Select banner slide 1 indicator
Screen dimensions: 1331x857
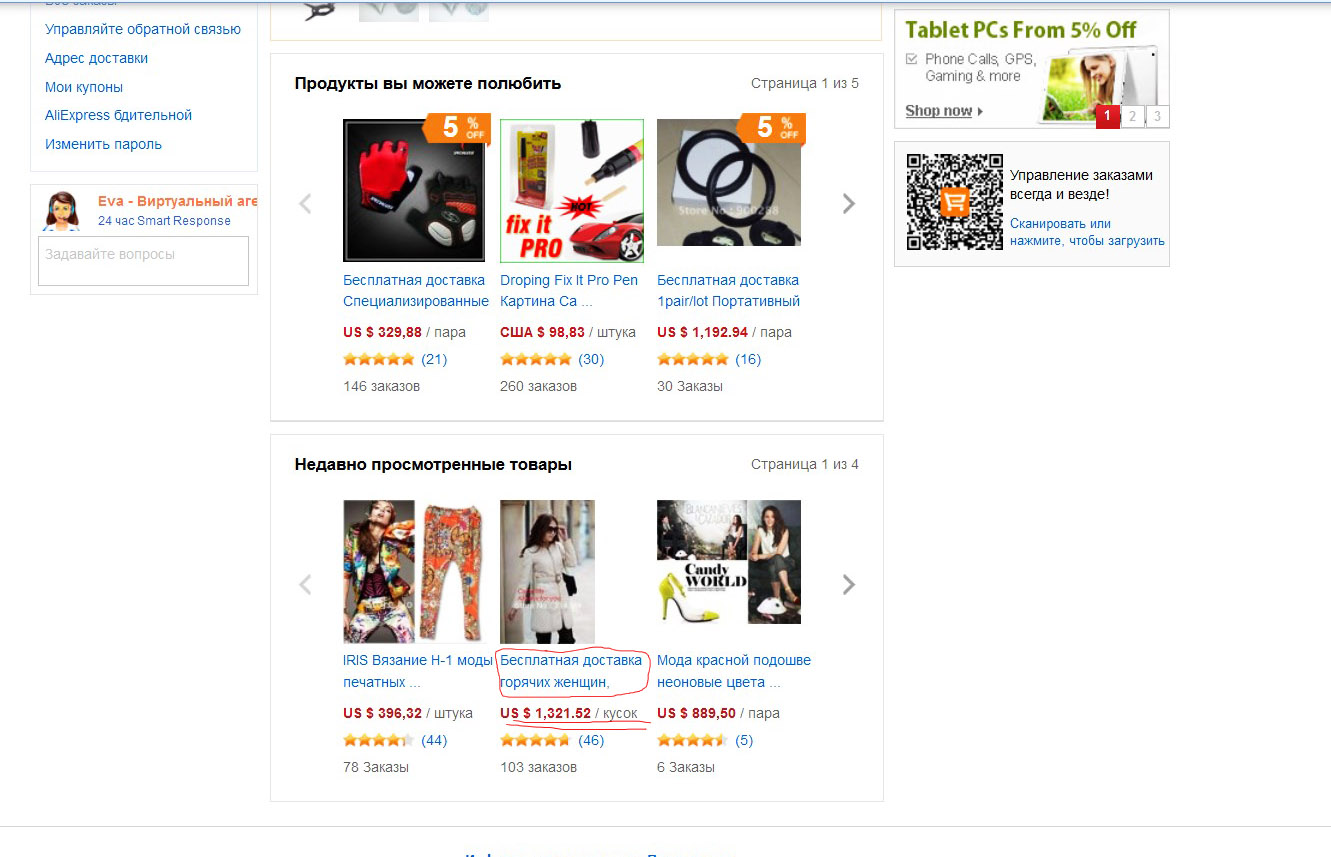pyautogui.click(x=1107, y=116)
